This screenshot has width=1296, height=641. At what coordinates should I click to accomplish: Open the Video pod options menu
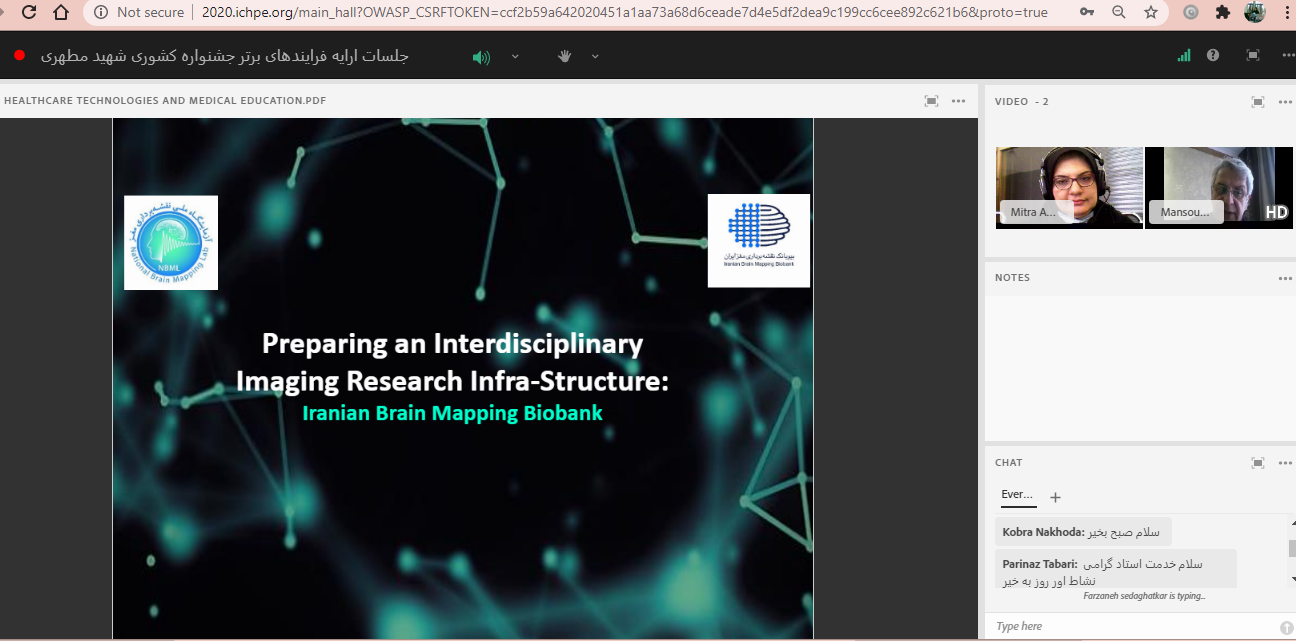pyautogui.click(x=1285, y=101)
